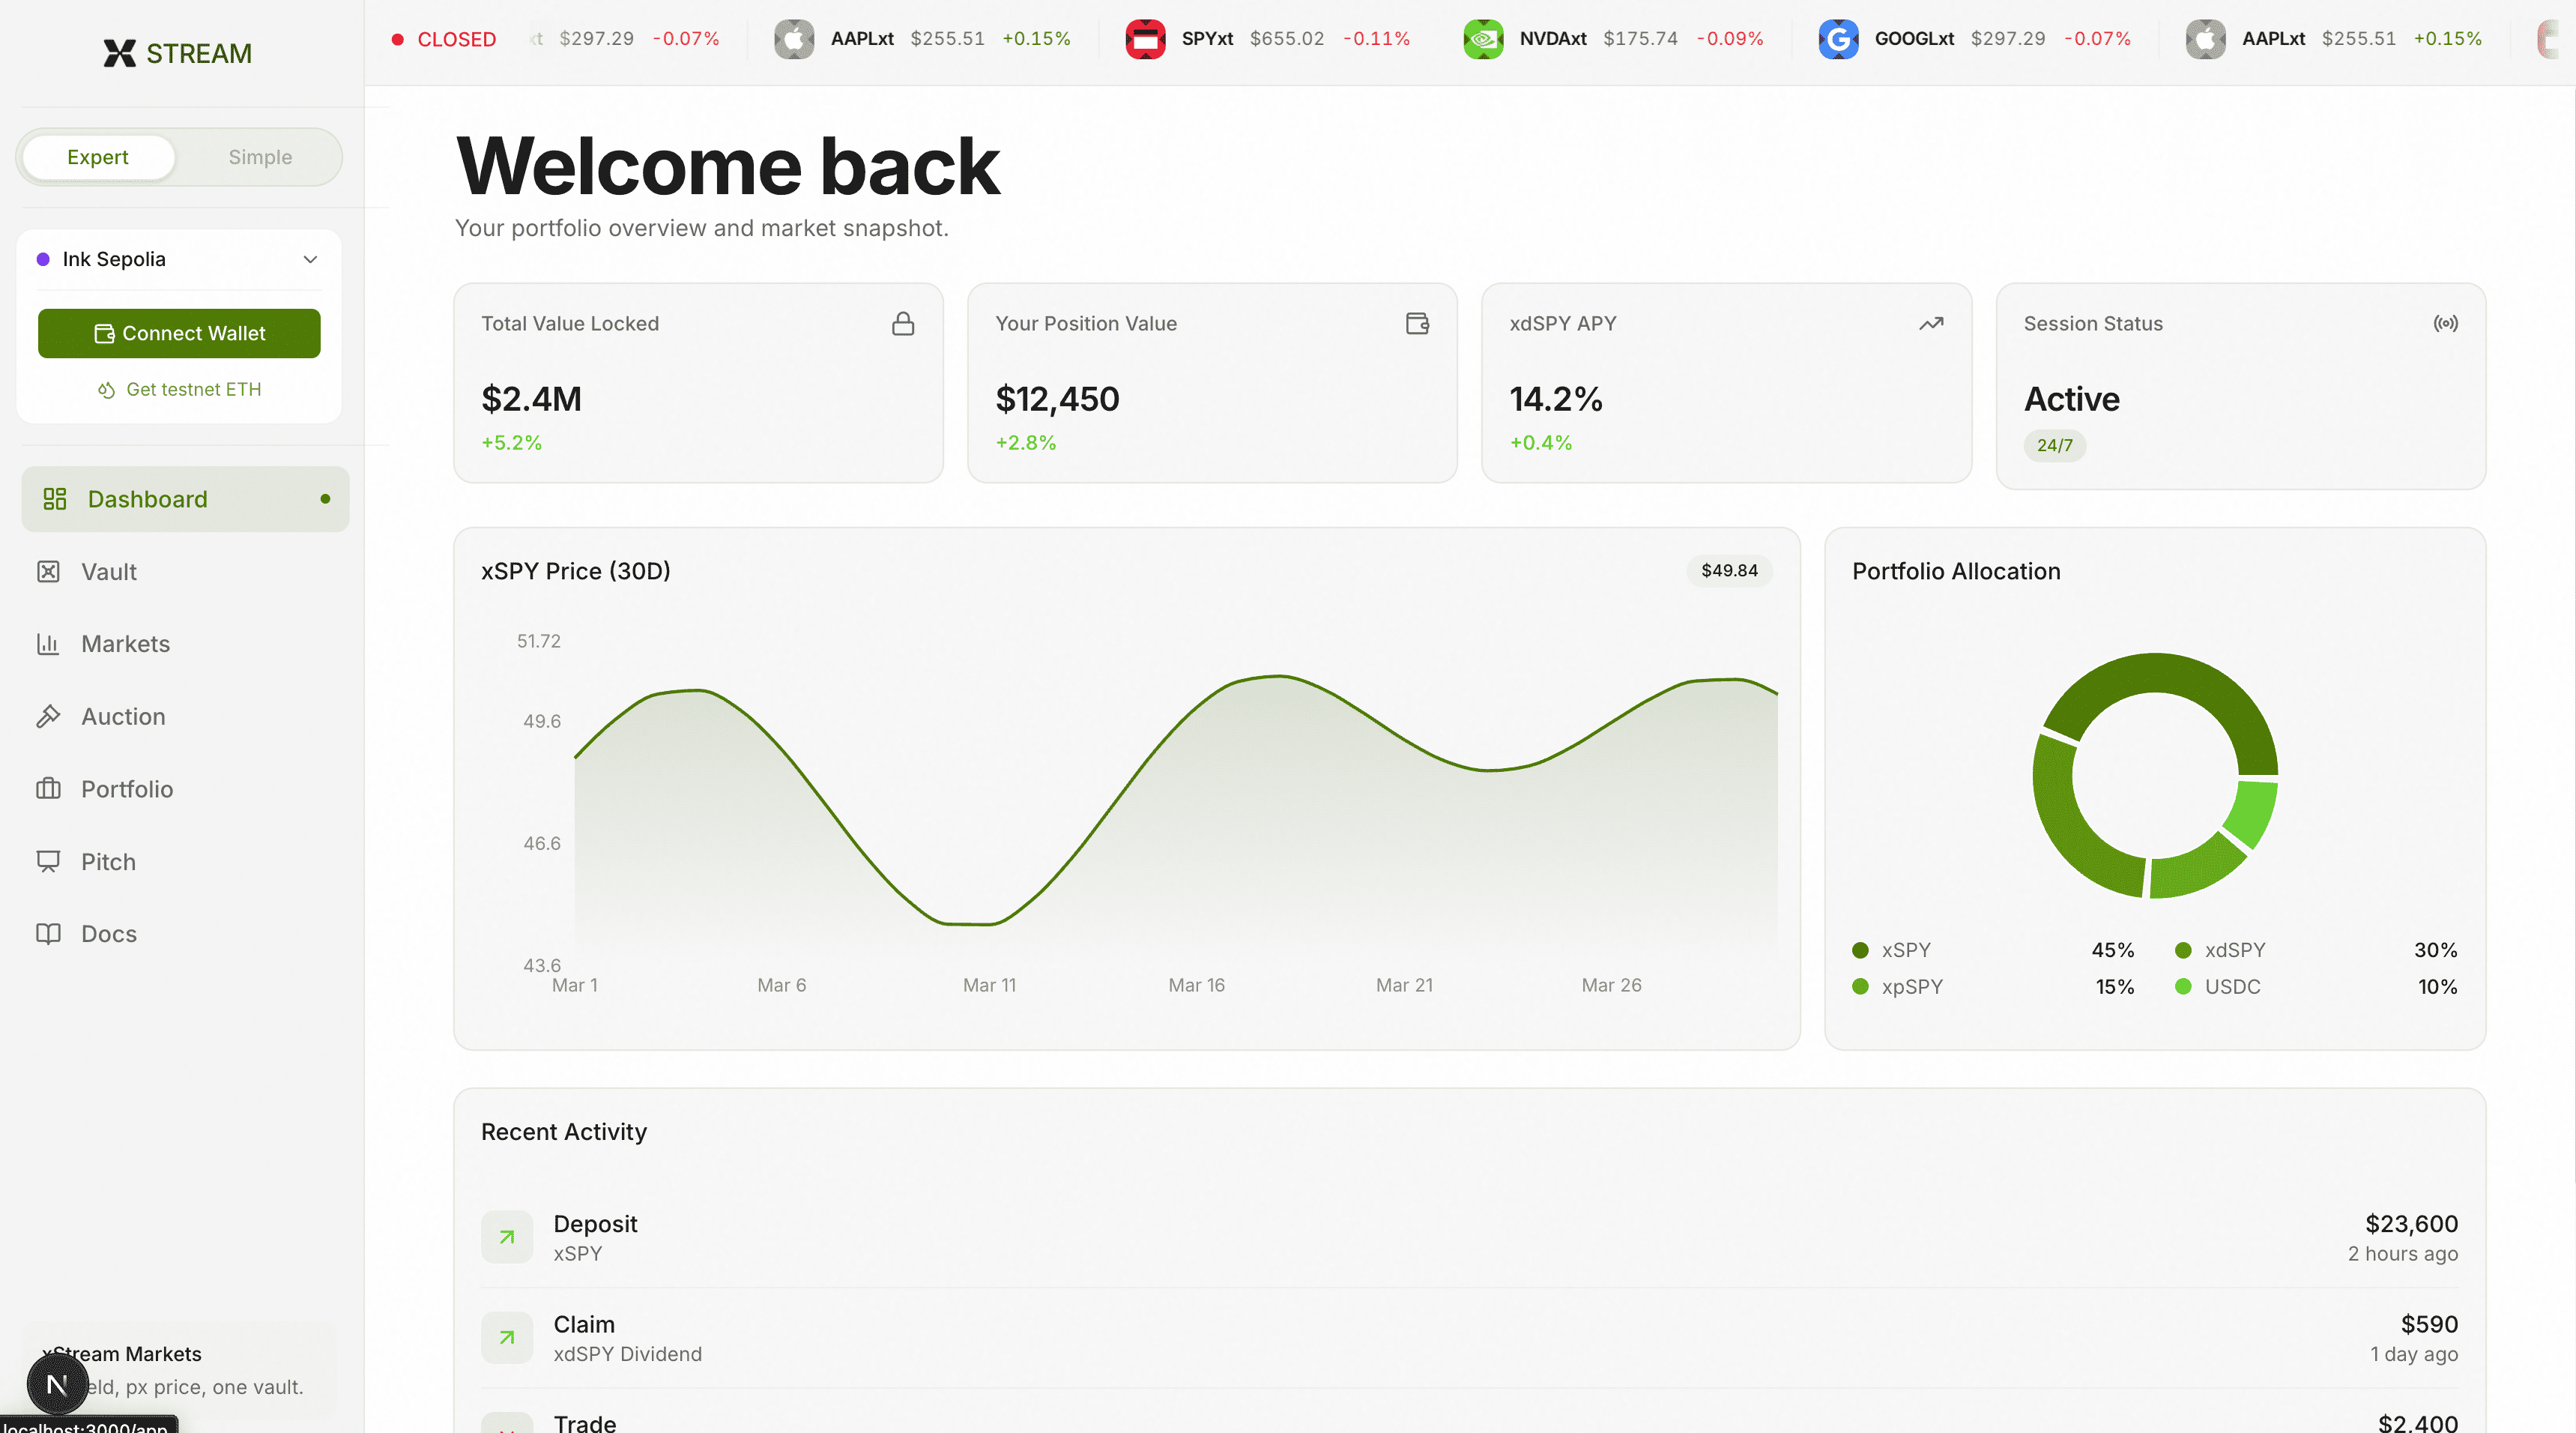Expand the network selector chevron
Screen dimensions: 2576x1433
coord(310,259)
